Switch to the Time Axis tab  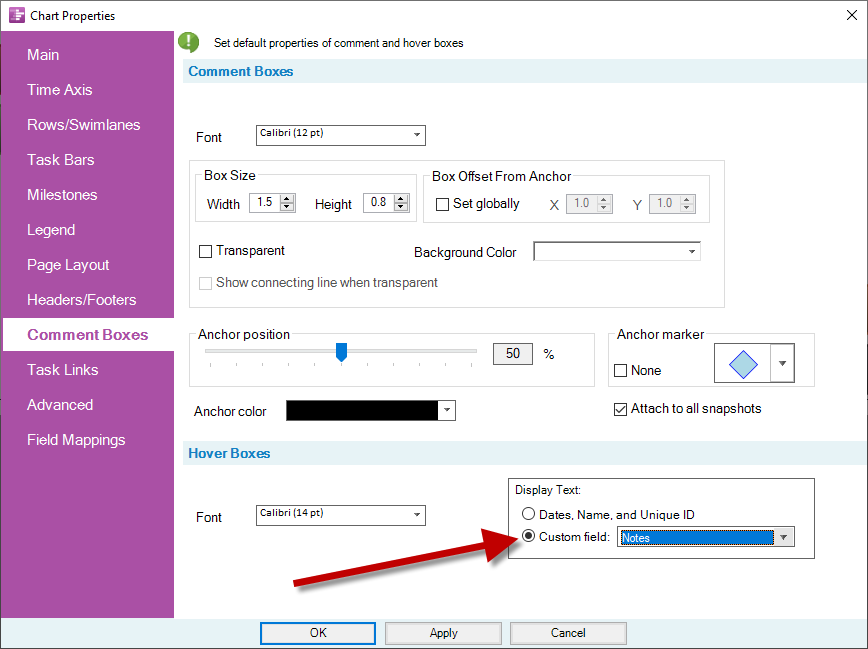pos(60,90)
